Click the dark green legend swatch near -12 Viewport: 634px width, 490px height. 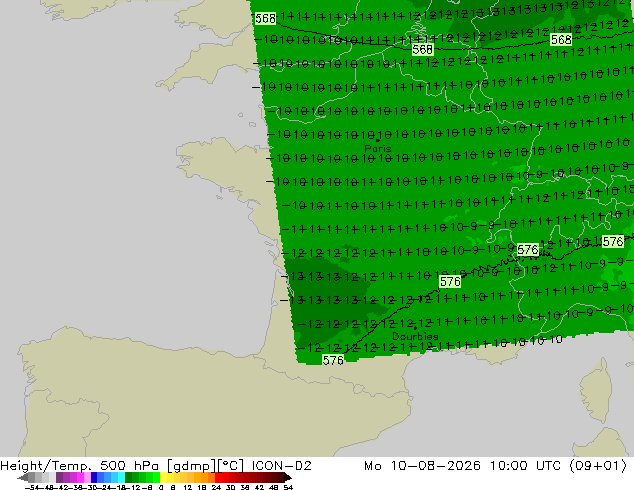pos(129,477)
